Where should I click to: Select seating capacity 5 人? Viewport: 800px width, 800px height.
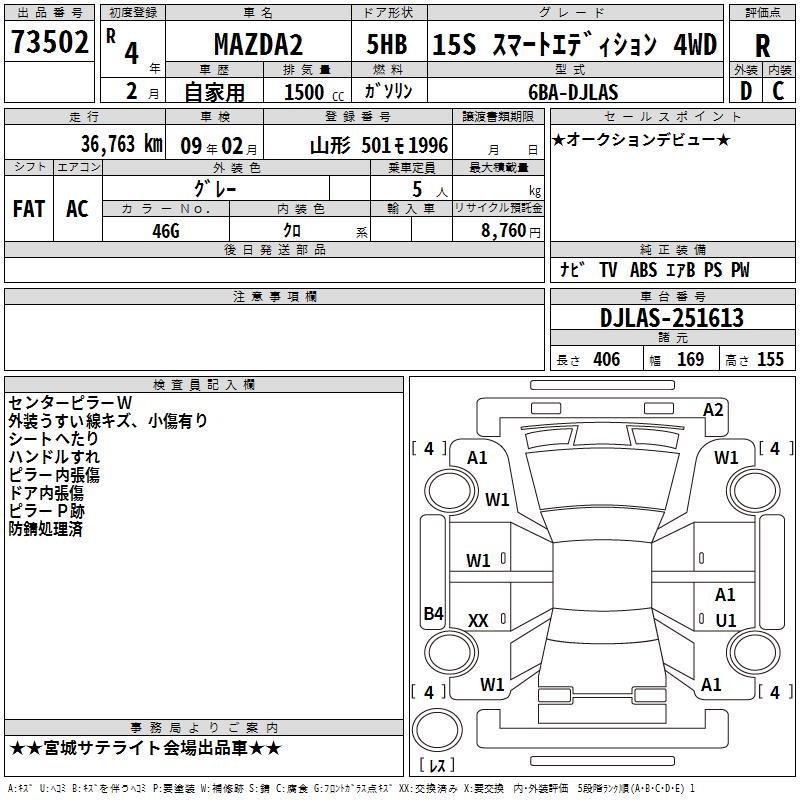430,189
